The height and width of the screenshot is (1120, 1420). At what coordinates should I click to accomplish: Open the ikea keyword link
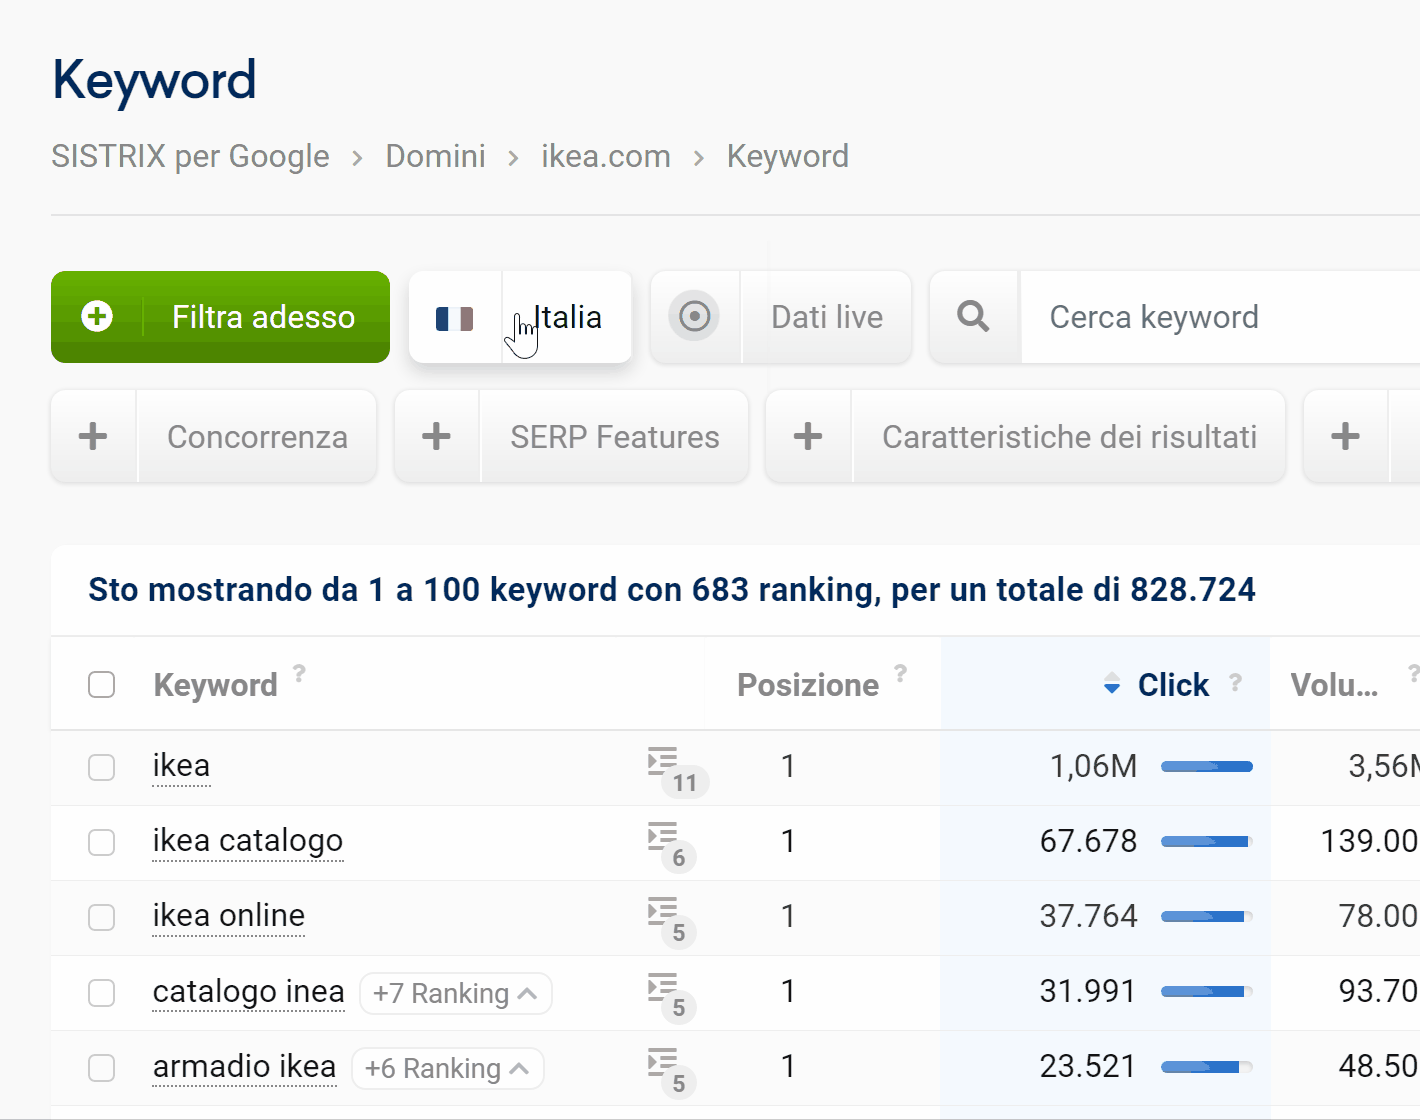(x=181, y=766)
